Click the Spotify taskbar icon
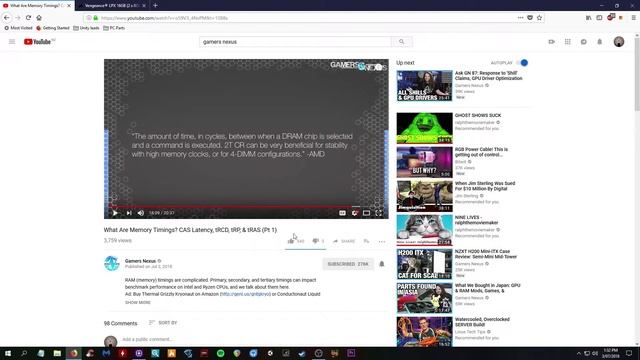 point(220,353)
